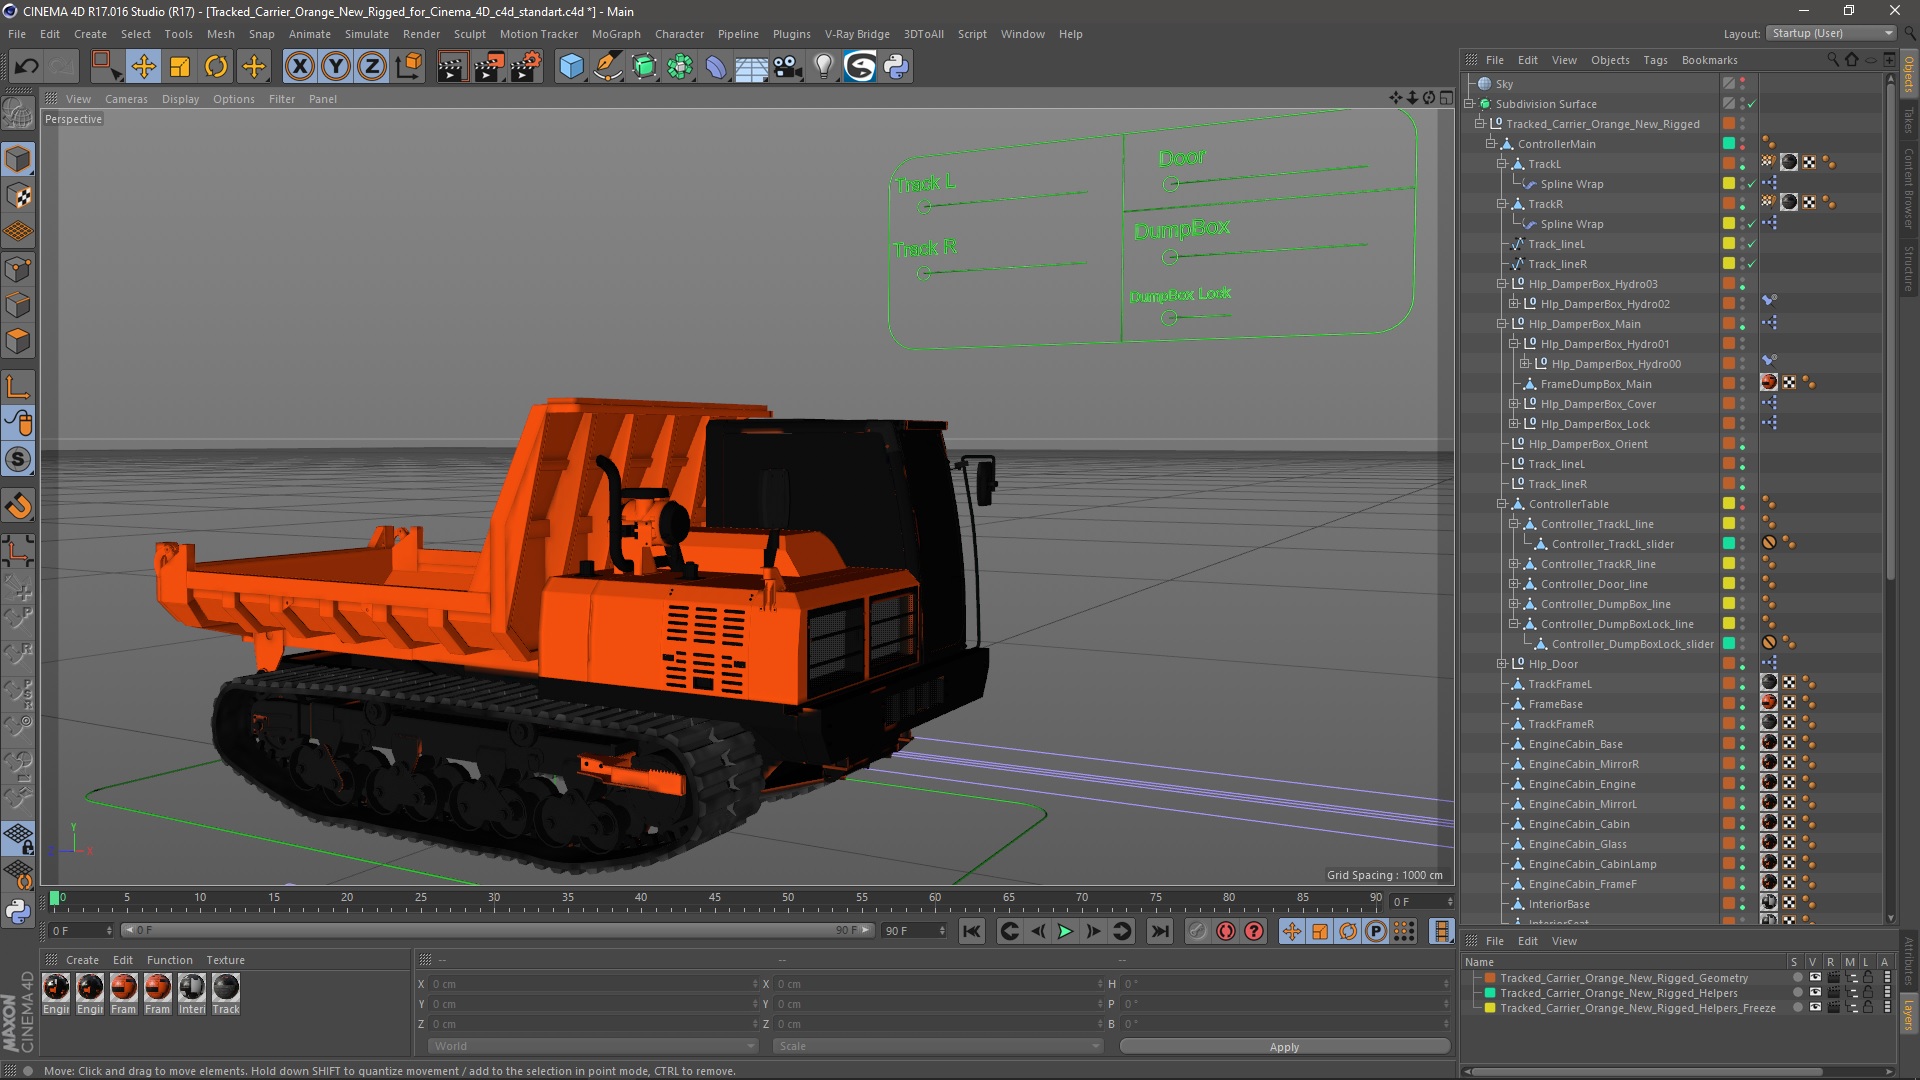Select Texture mode in left palette

[18, 196]
